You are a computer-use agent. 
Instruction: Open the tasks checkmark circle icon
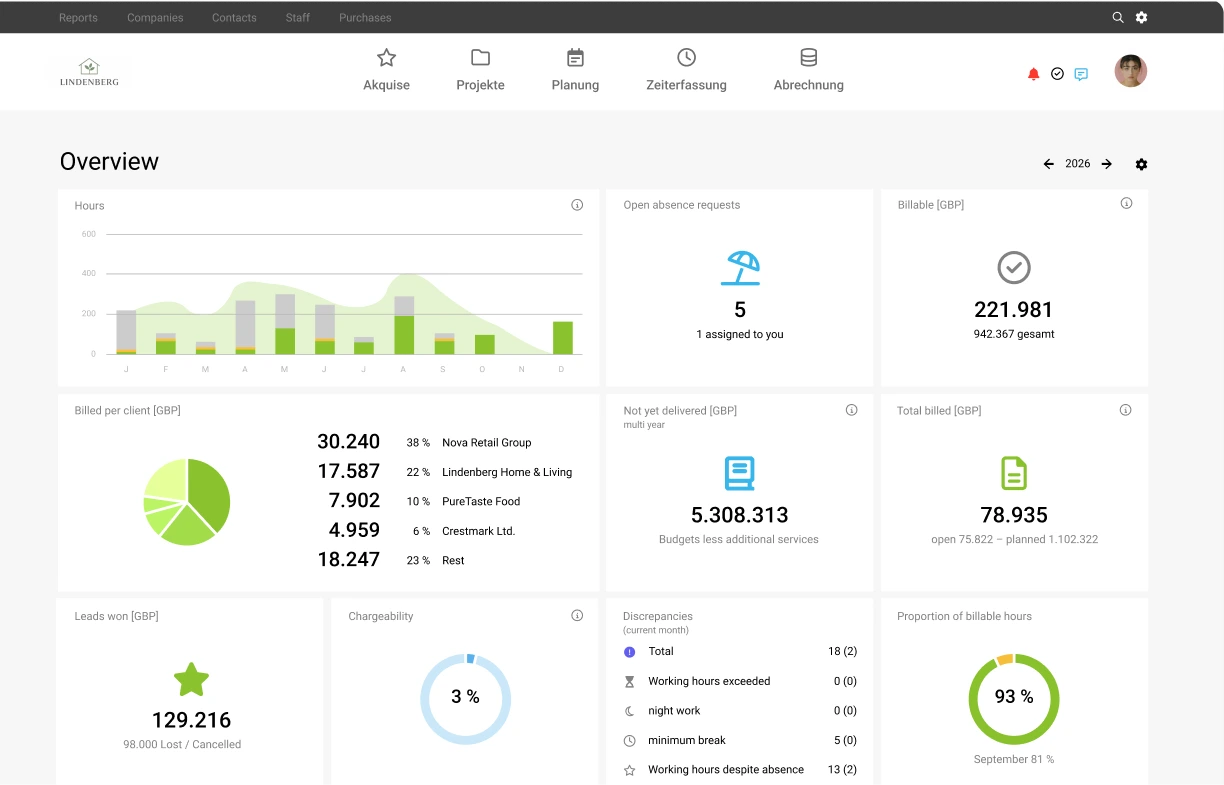click(1057, 74)
